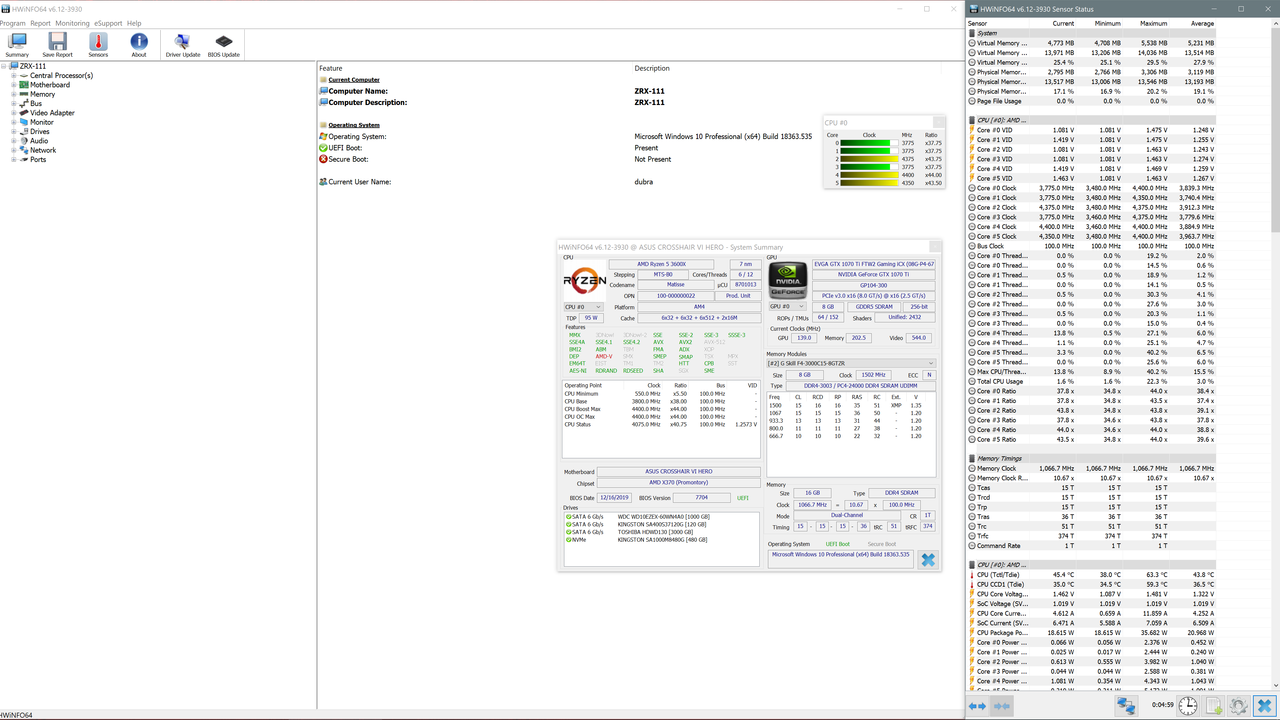Expand the Bus tree node
The width and height of the screenshot is (1280, 720).
pyautogui.click(x=14, y=103)
